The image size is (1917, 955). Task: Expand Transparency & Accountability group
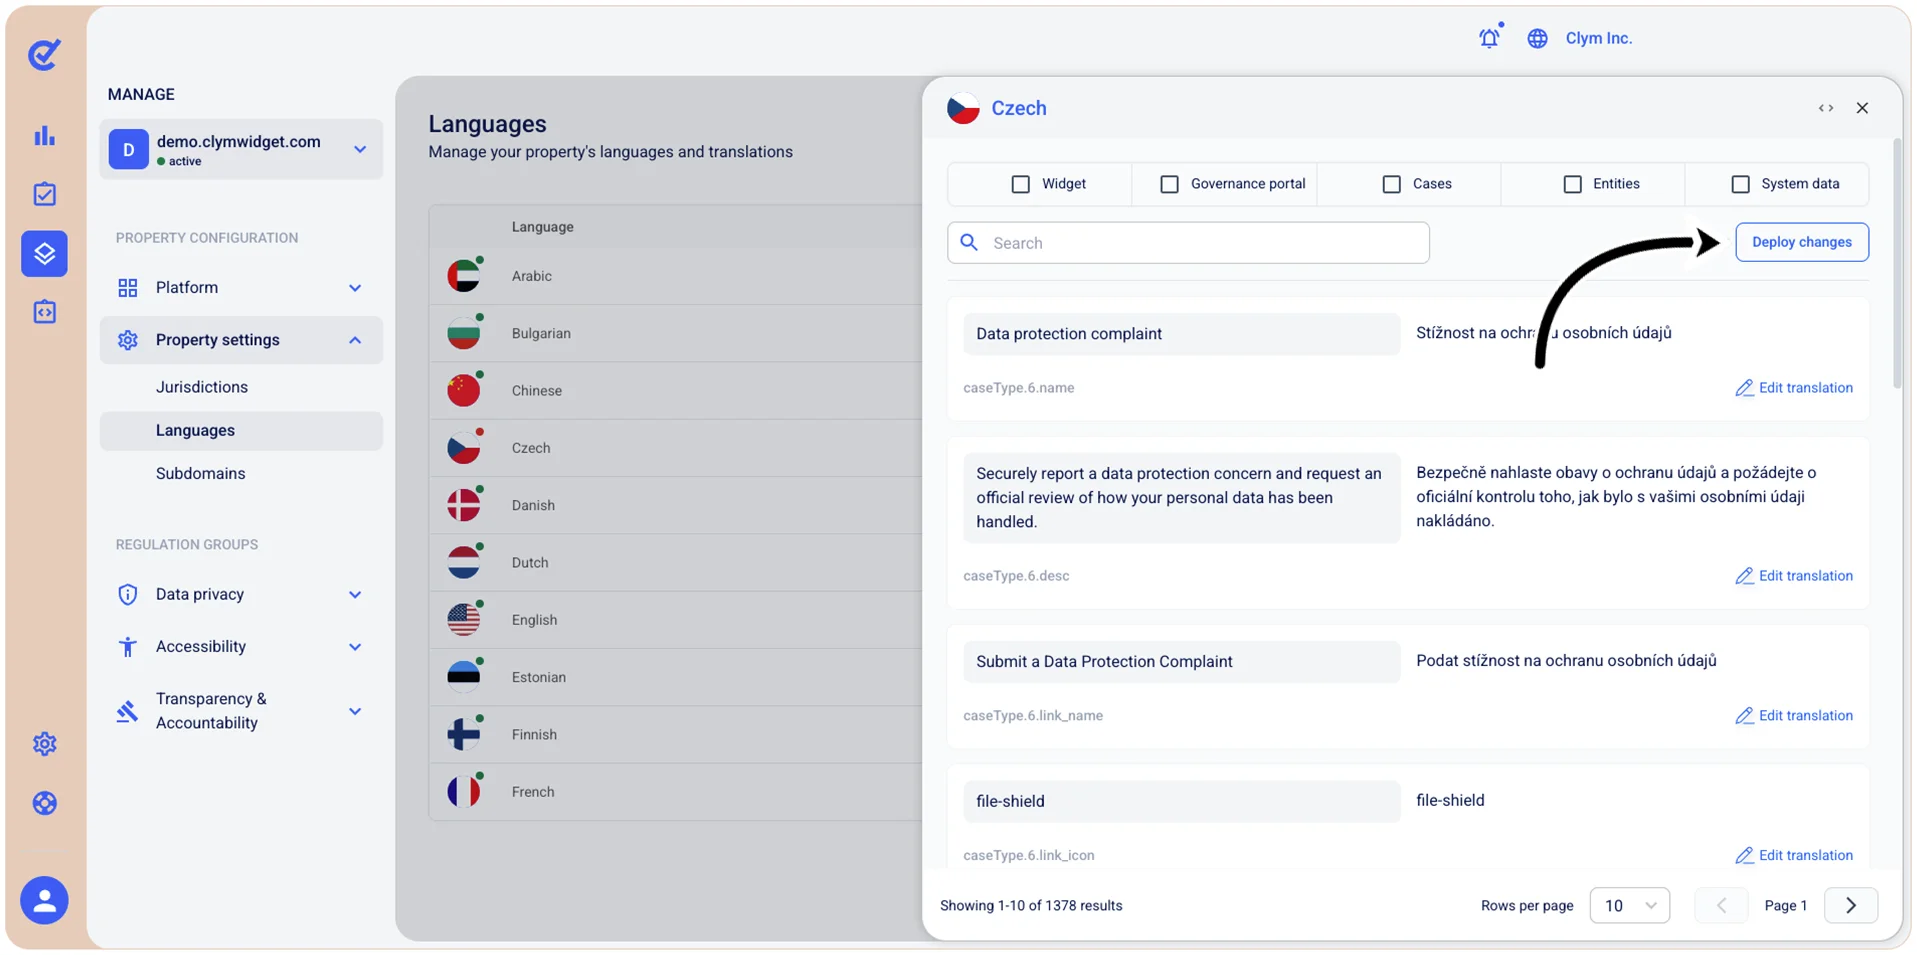pos(241,711)
